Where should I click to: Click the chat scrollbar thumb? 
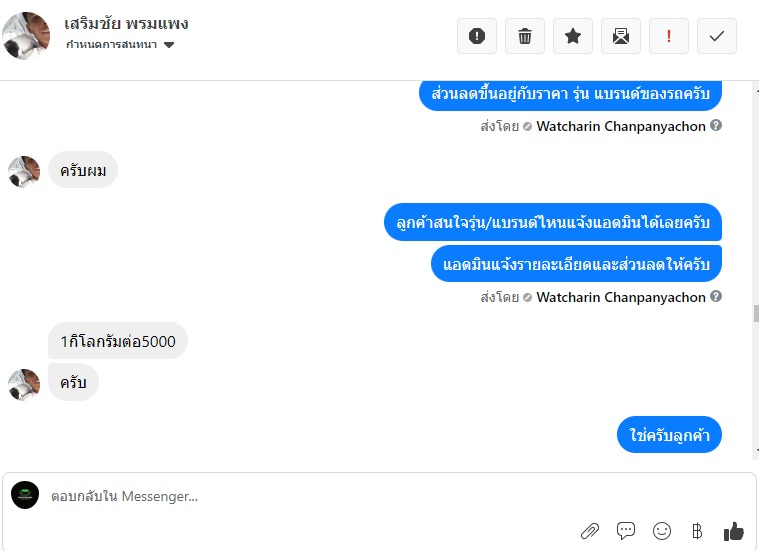[756, 313]
